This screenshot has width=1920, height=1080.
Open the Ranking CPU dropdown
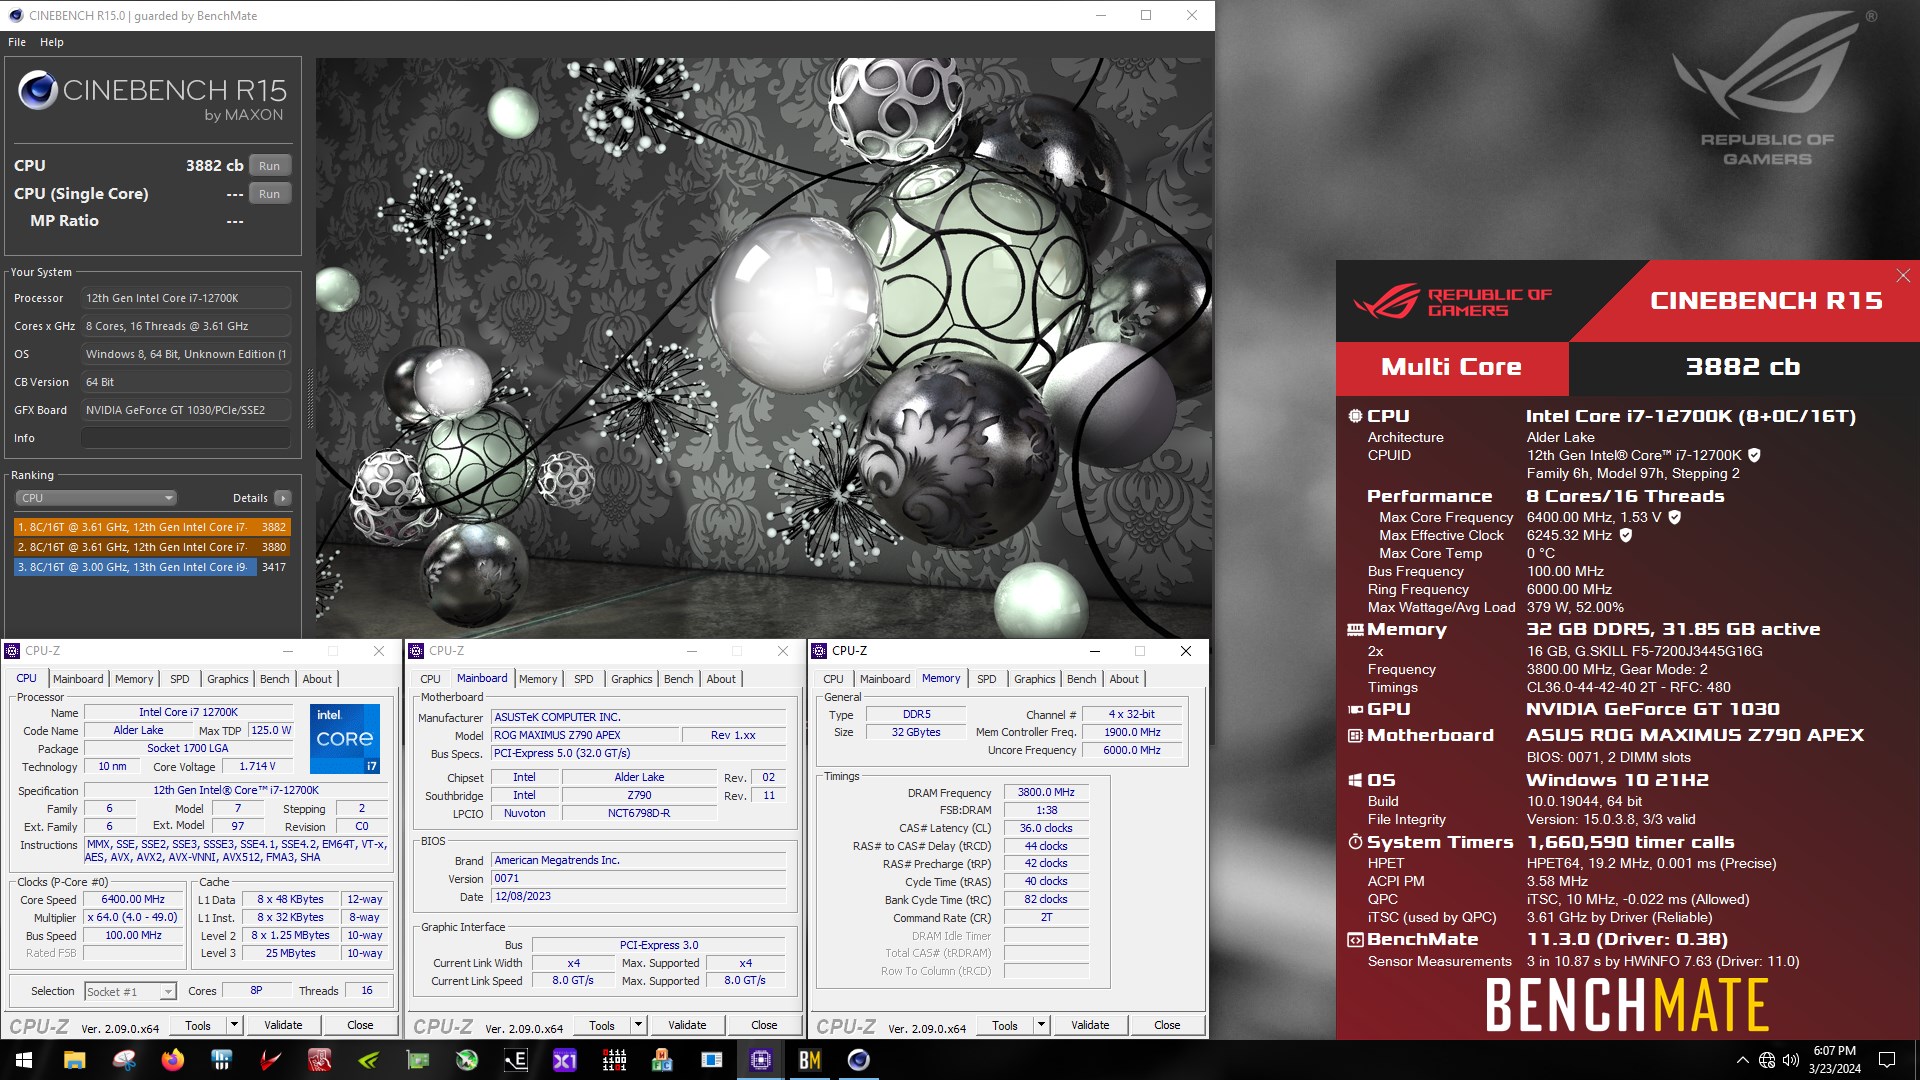coord(96,498)
